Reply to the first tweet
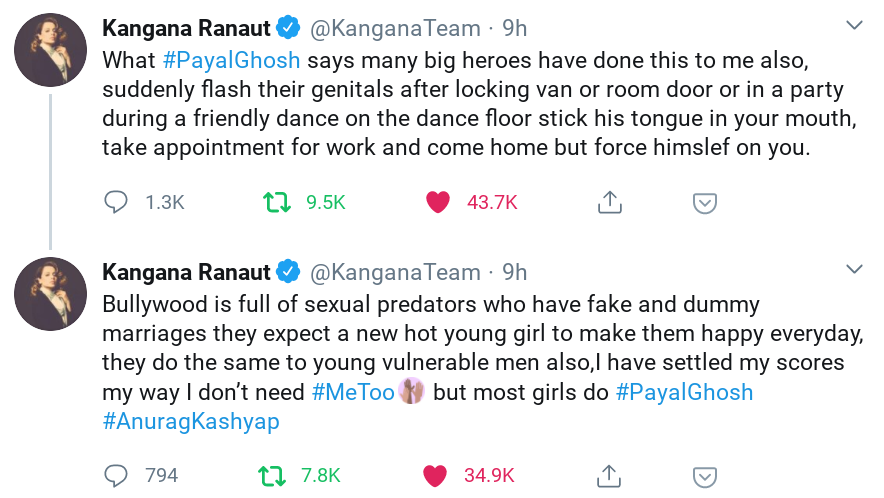Image resolution: width=884 pixels, height=498 pixels. click(x=117, y=202)
